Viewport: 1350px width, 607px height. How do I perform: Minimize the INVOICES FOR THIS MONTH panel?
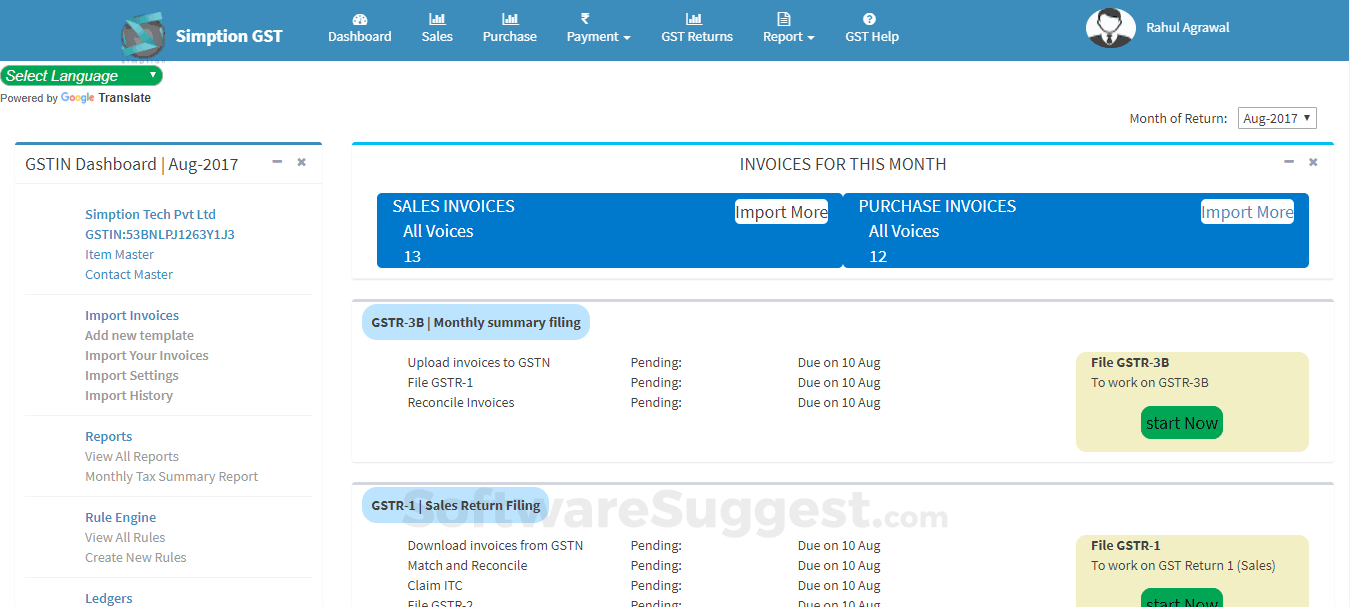tap(1289, 161)
